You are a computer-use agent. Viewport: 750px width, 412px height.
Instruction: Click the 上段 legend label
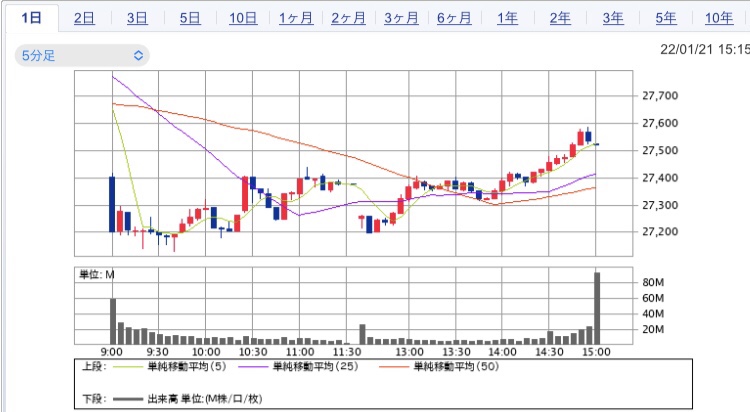point(94,367)
